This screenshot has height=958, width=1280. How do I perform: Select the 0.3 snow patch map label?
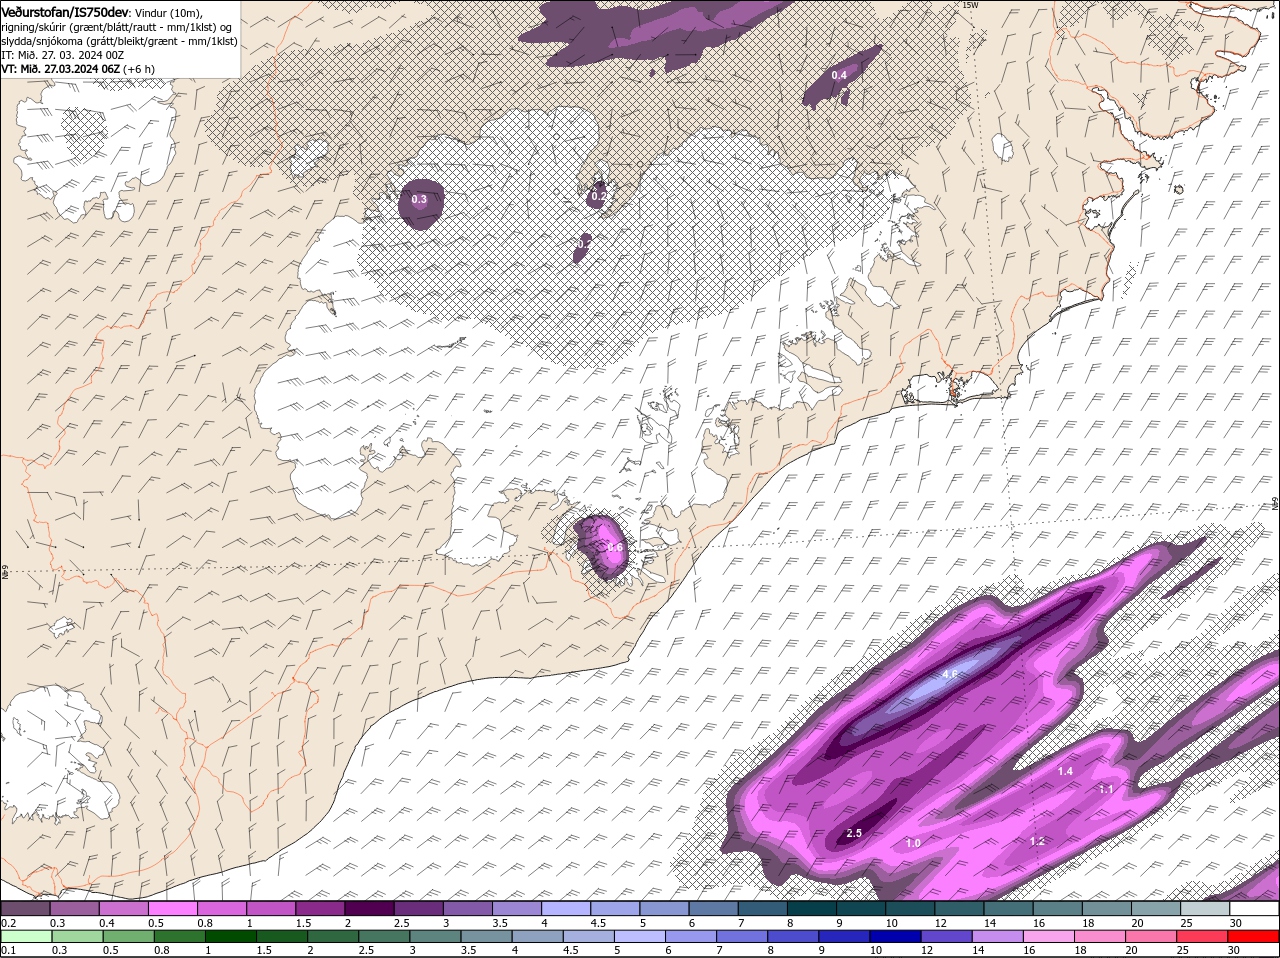pos(419,199)
